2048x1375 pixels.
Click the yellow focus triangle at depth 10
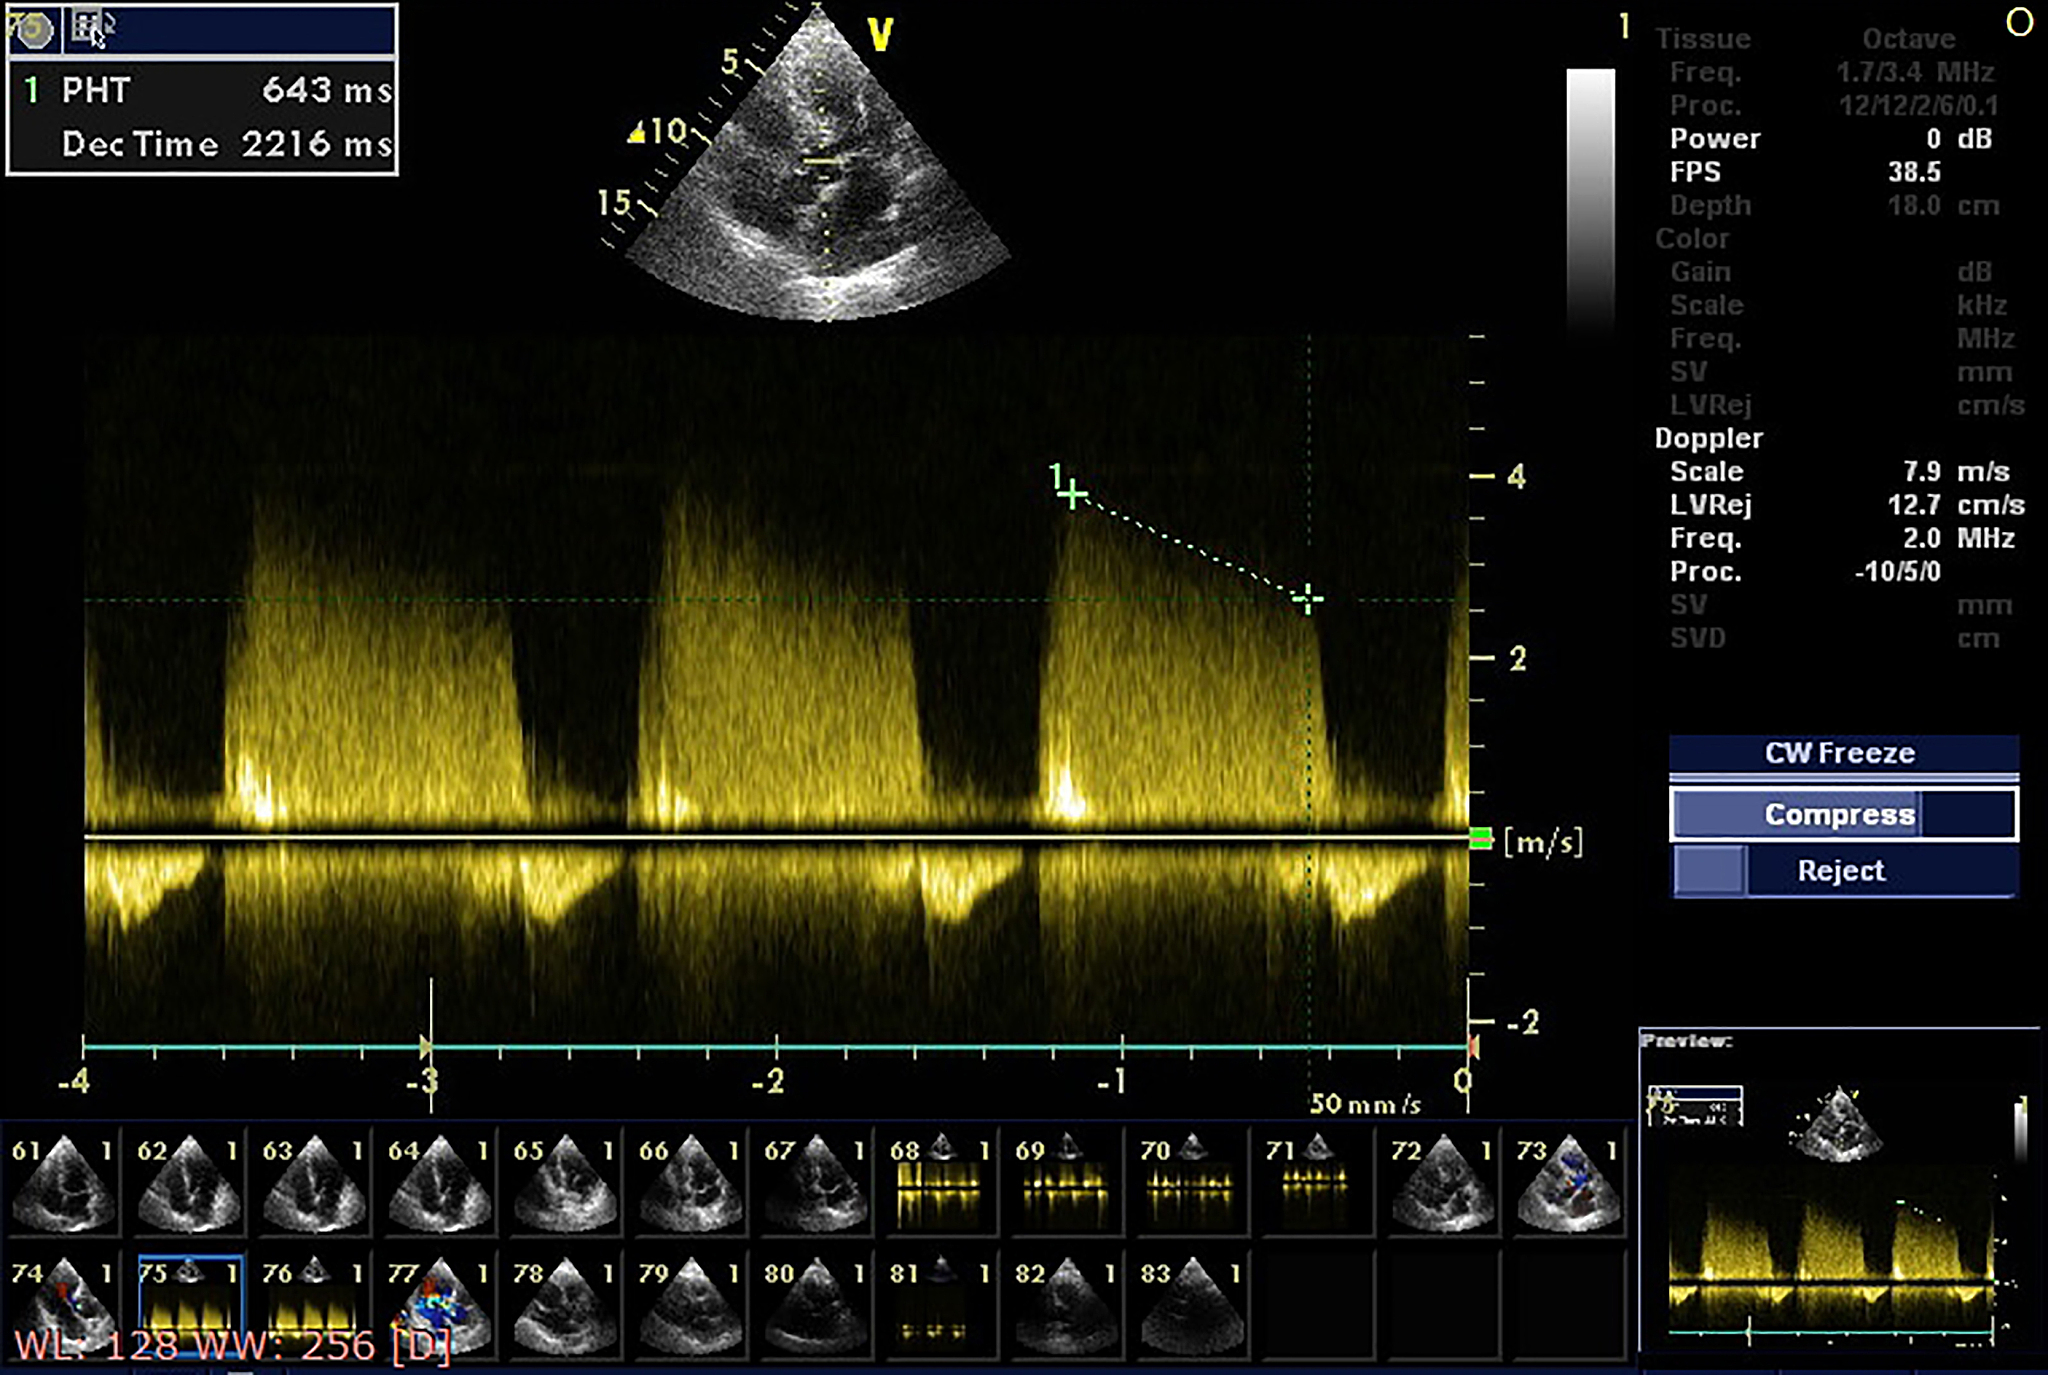click(636, 133)
